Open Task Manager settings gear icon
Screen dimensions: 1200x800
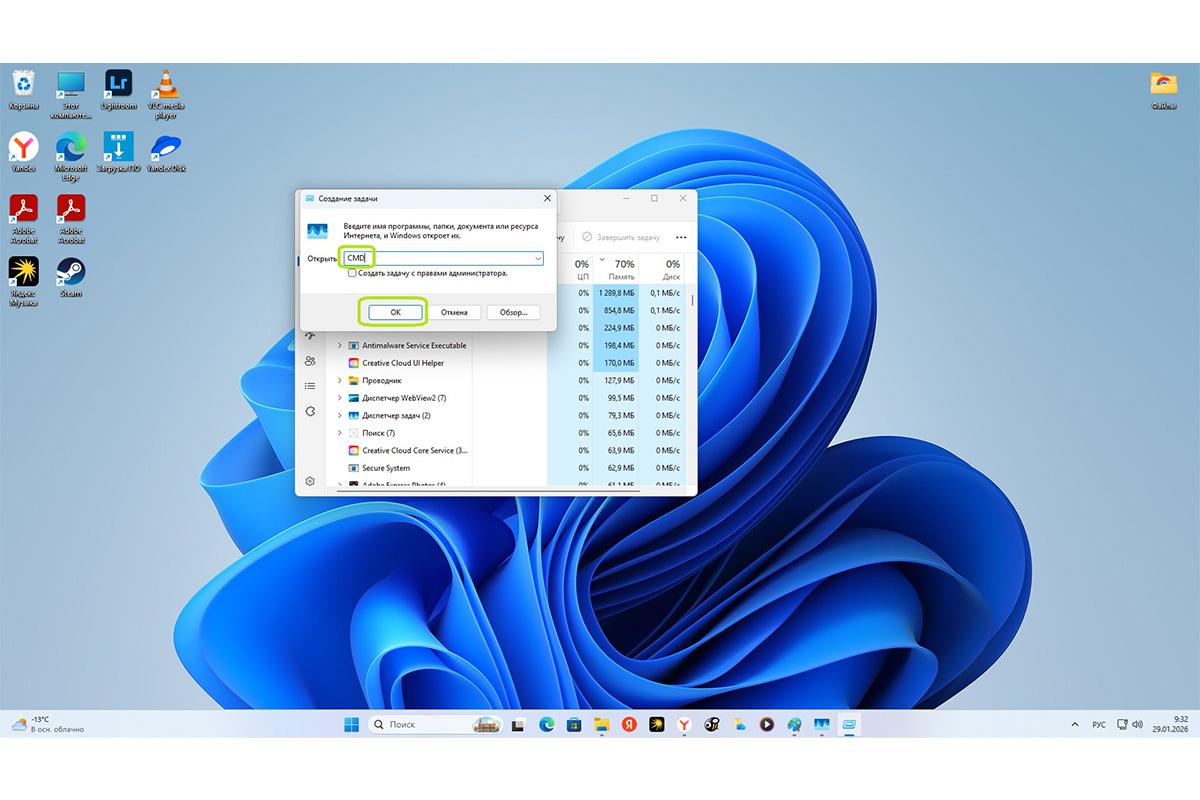click(310, 481)
